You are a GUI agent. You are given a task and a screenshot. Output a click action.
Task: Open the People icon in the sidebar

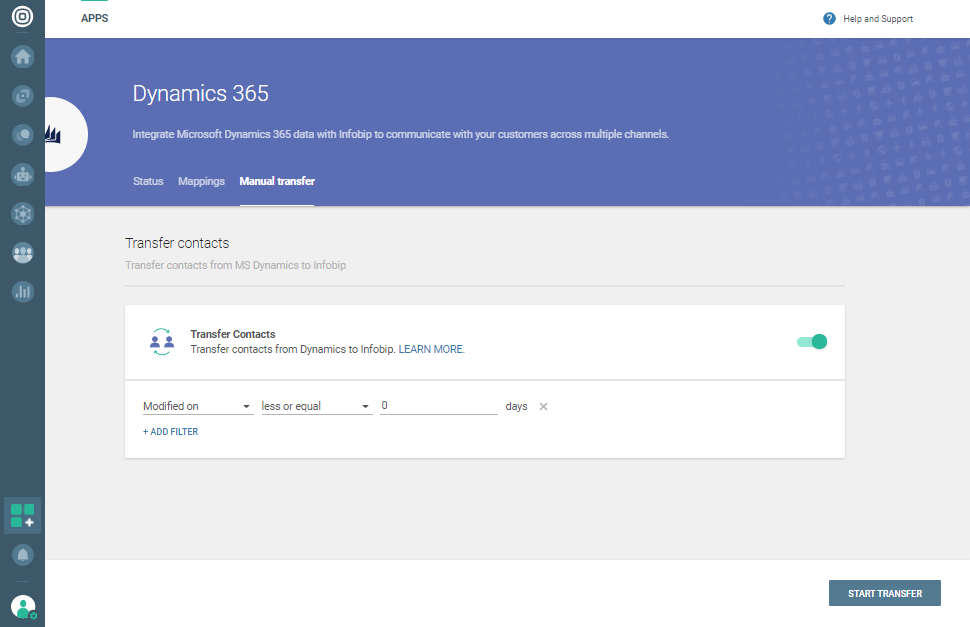pyautogui.click(x=22, y=253)
